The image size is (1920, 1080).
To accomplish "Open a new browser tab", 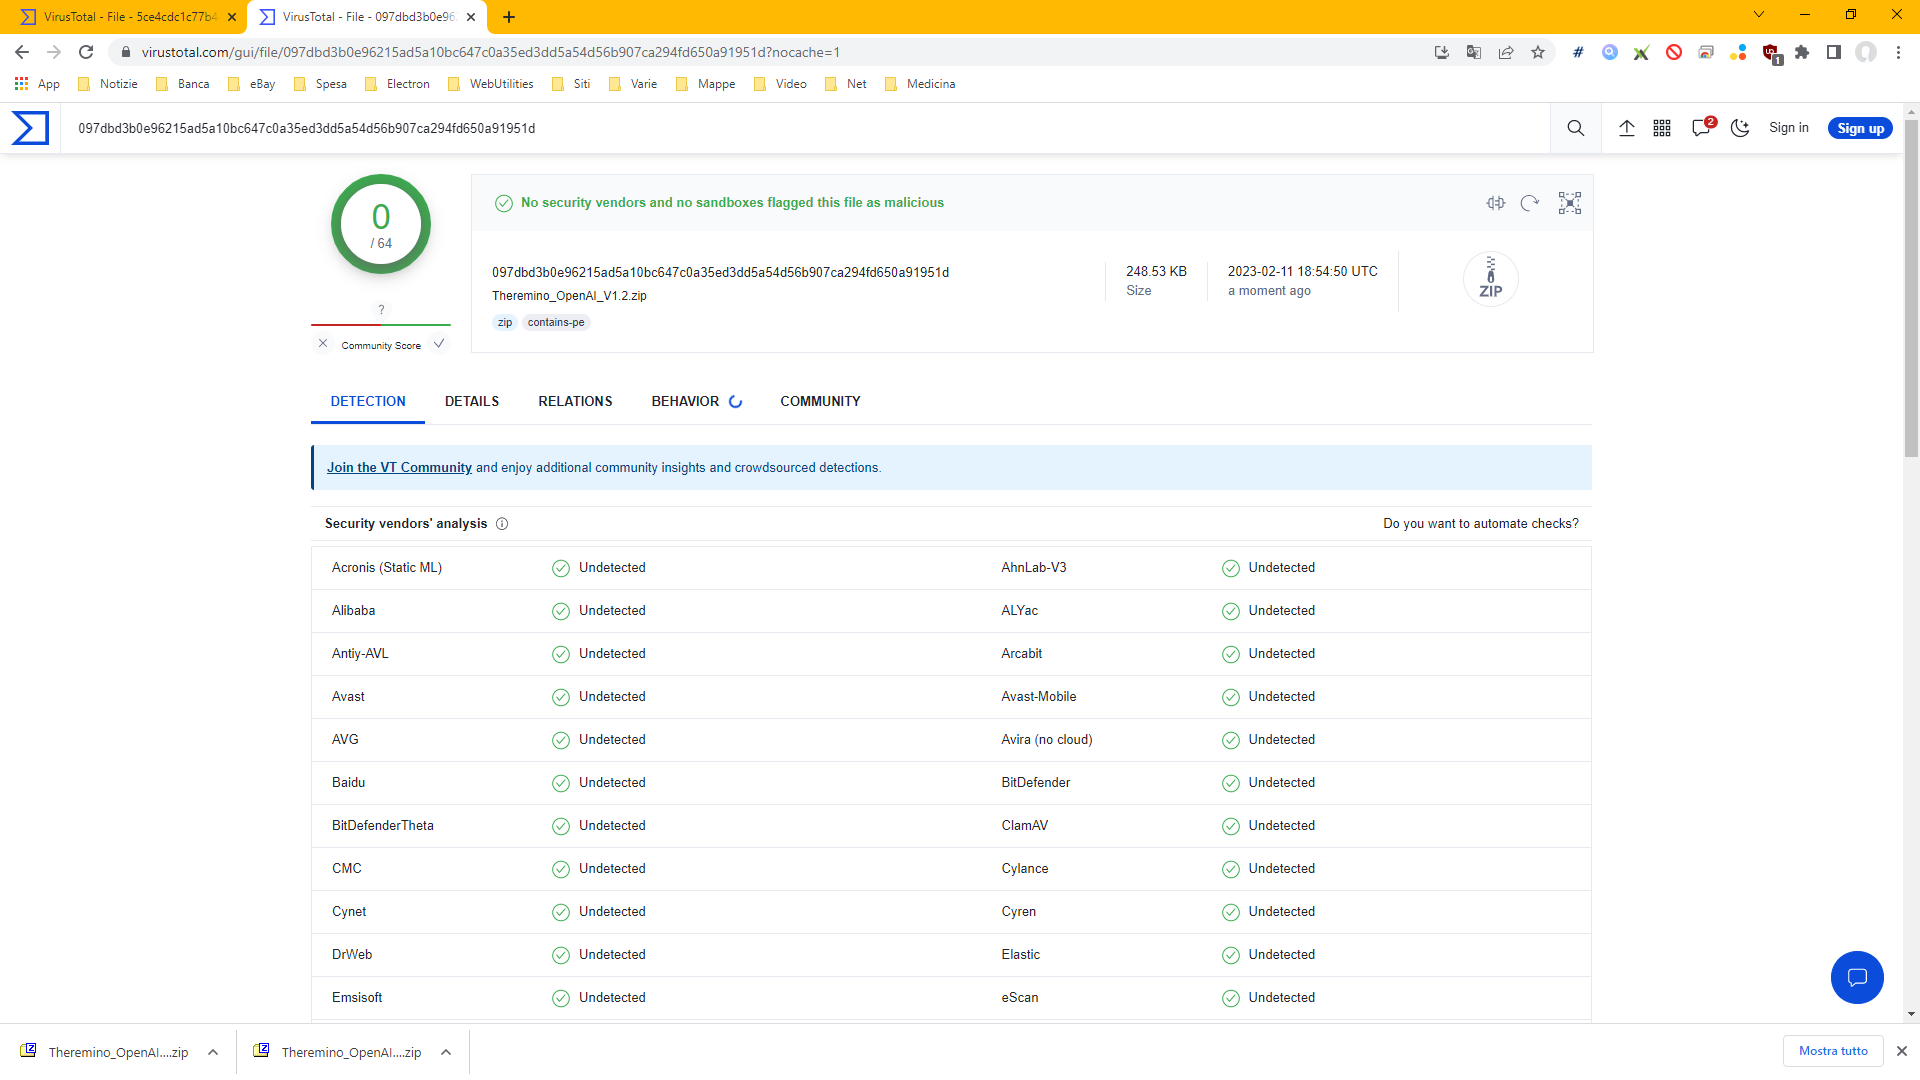I will pyautogui.click(x=509, y=17).
